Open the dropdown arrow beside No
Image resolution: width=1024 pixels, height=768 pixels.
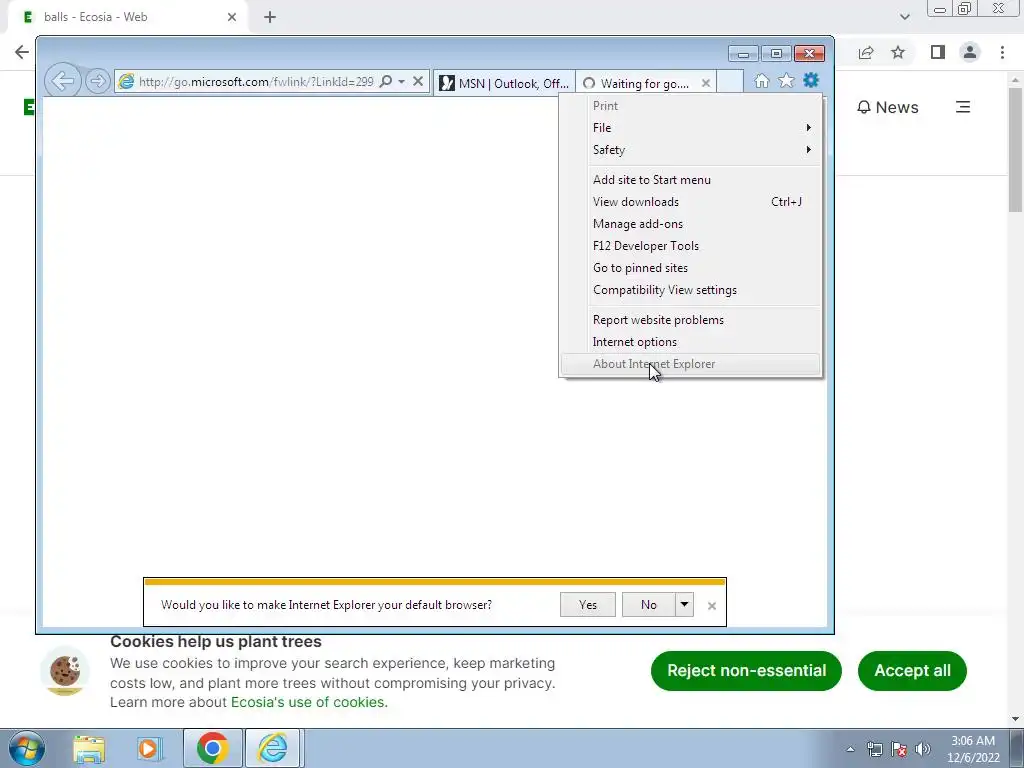coord(684,605)
